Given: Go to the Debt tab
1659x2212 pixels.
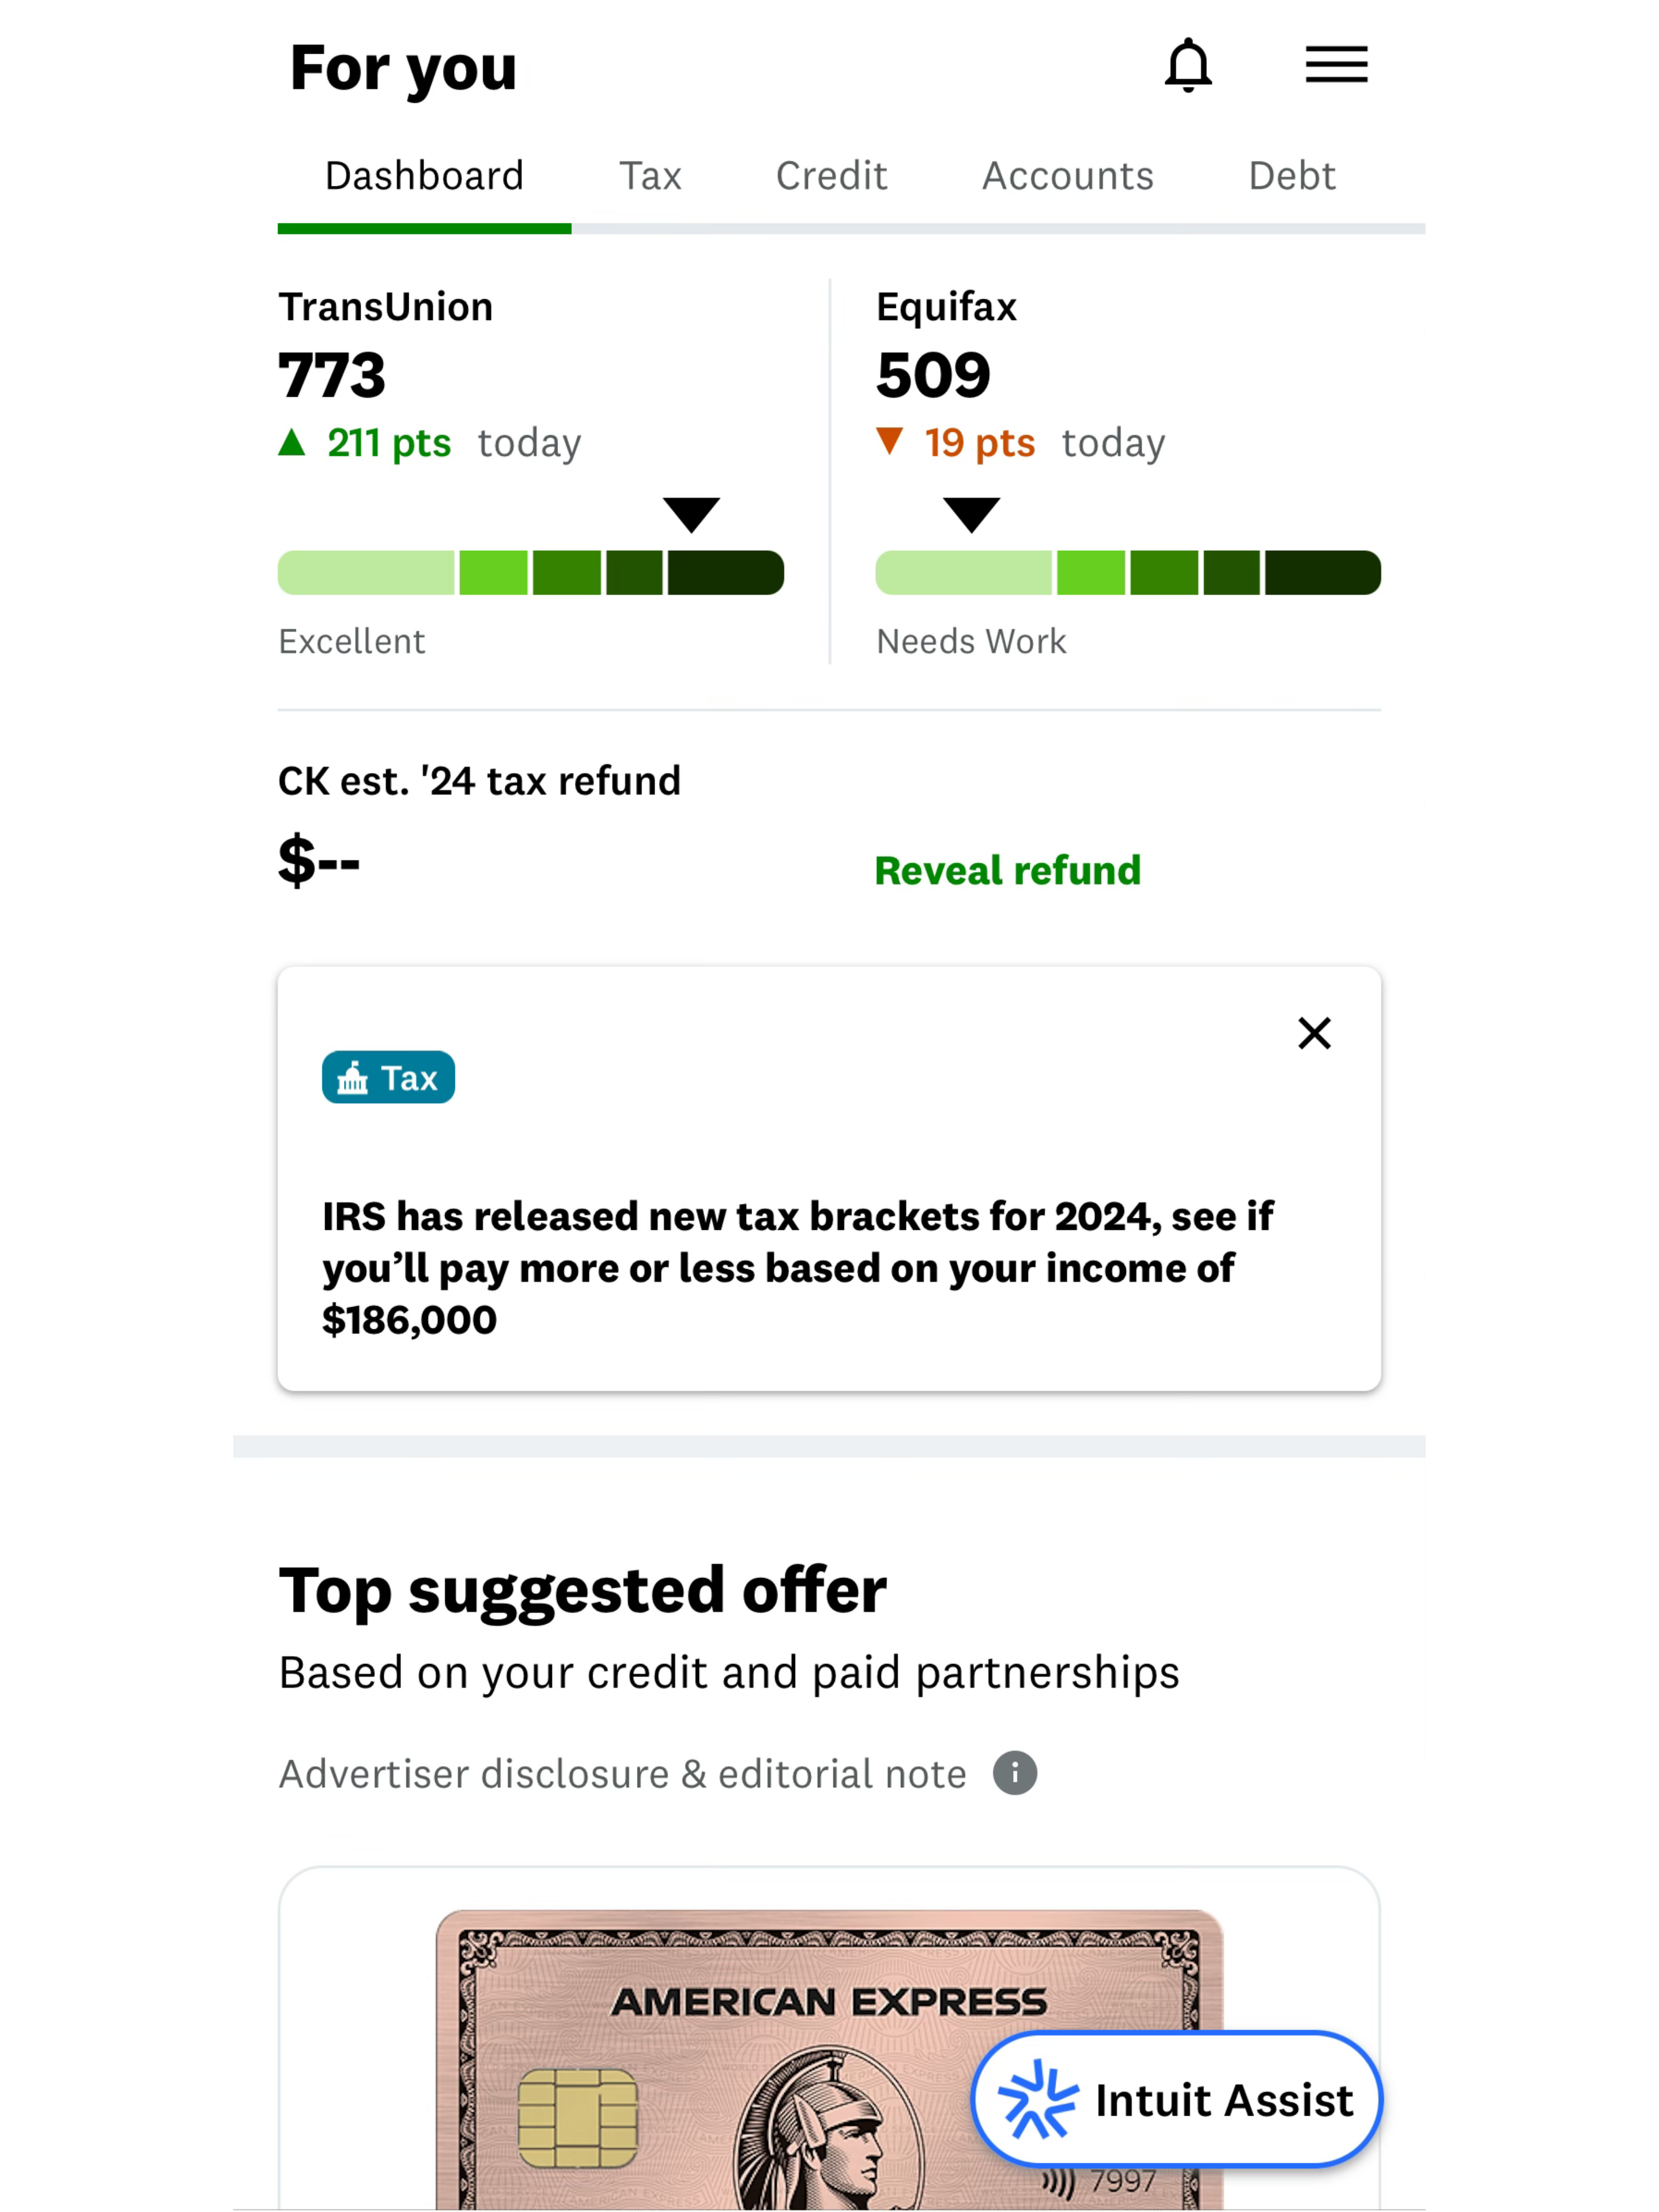Looking at the screenshot, I should tap(1291, 176).
